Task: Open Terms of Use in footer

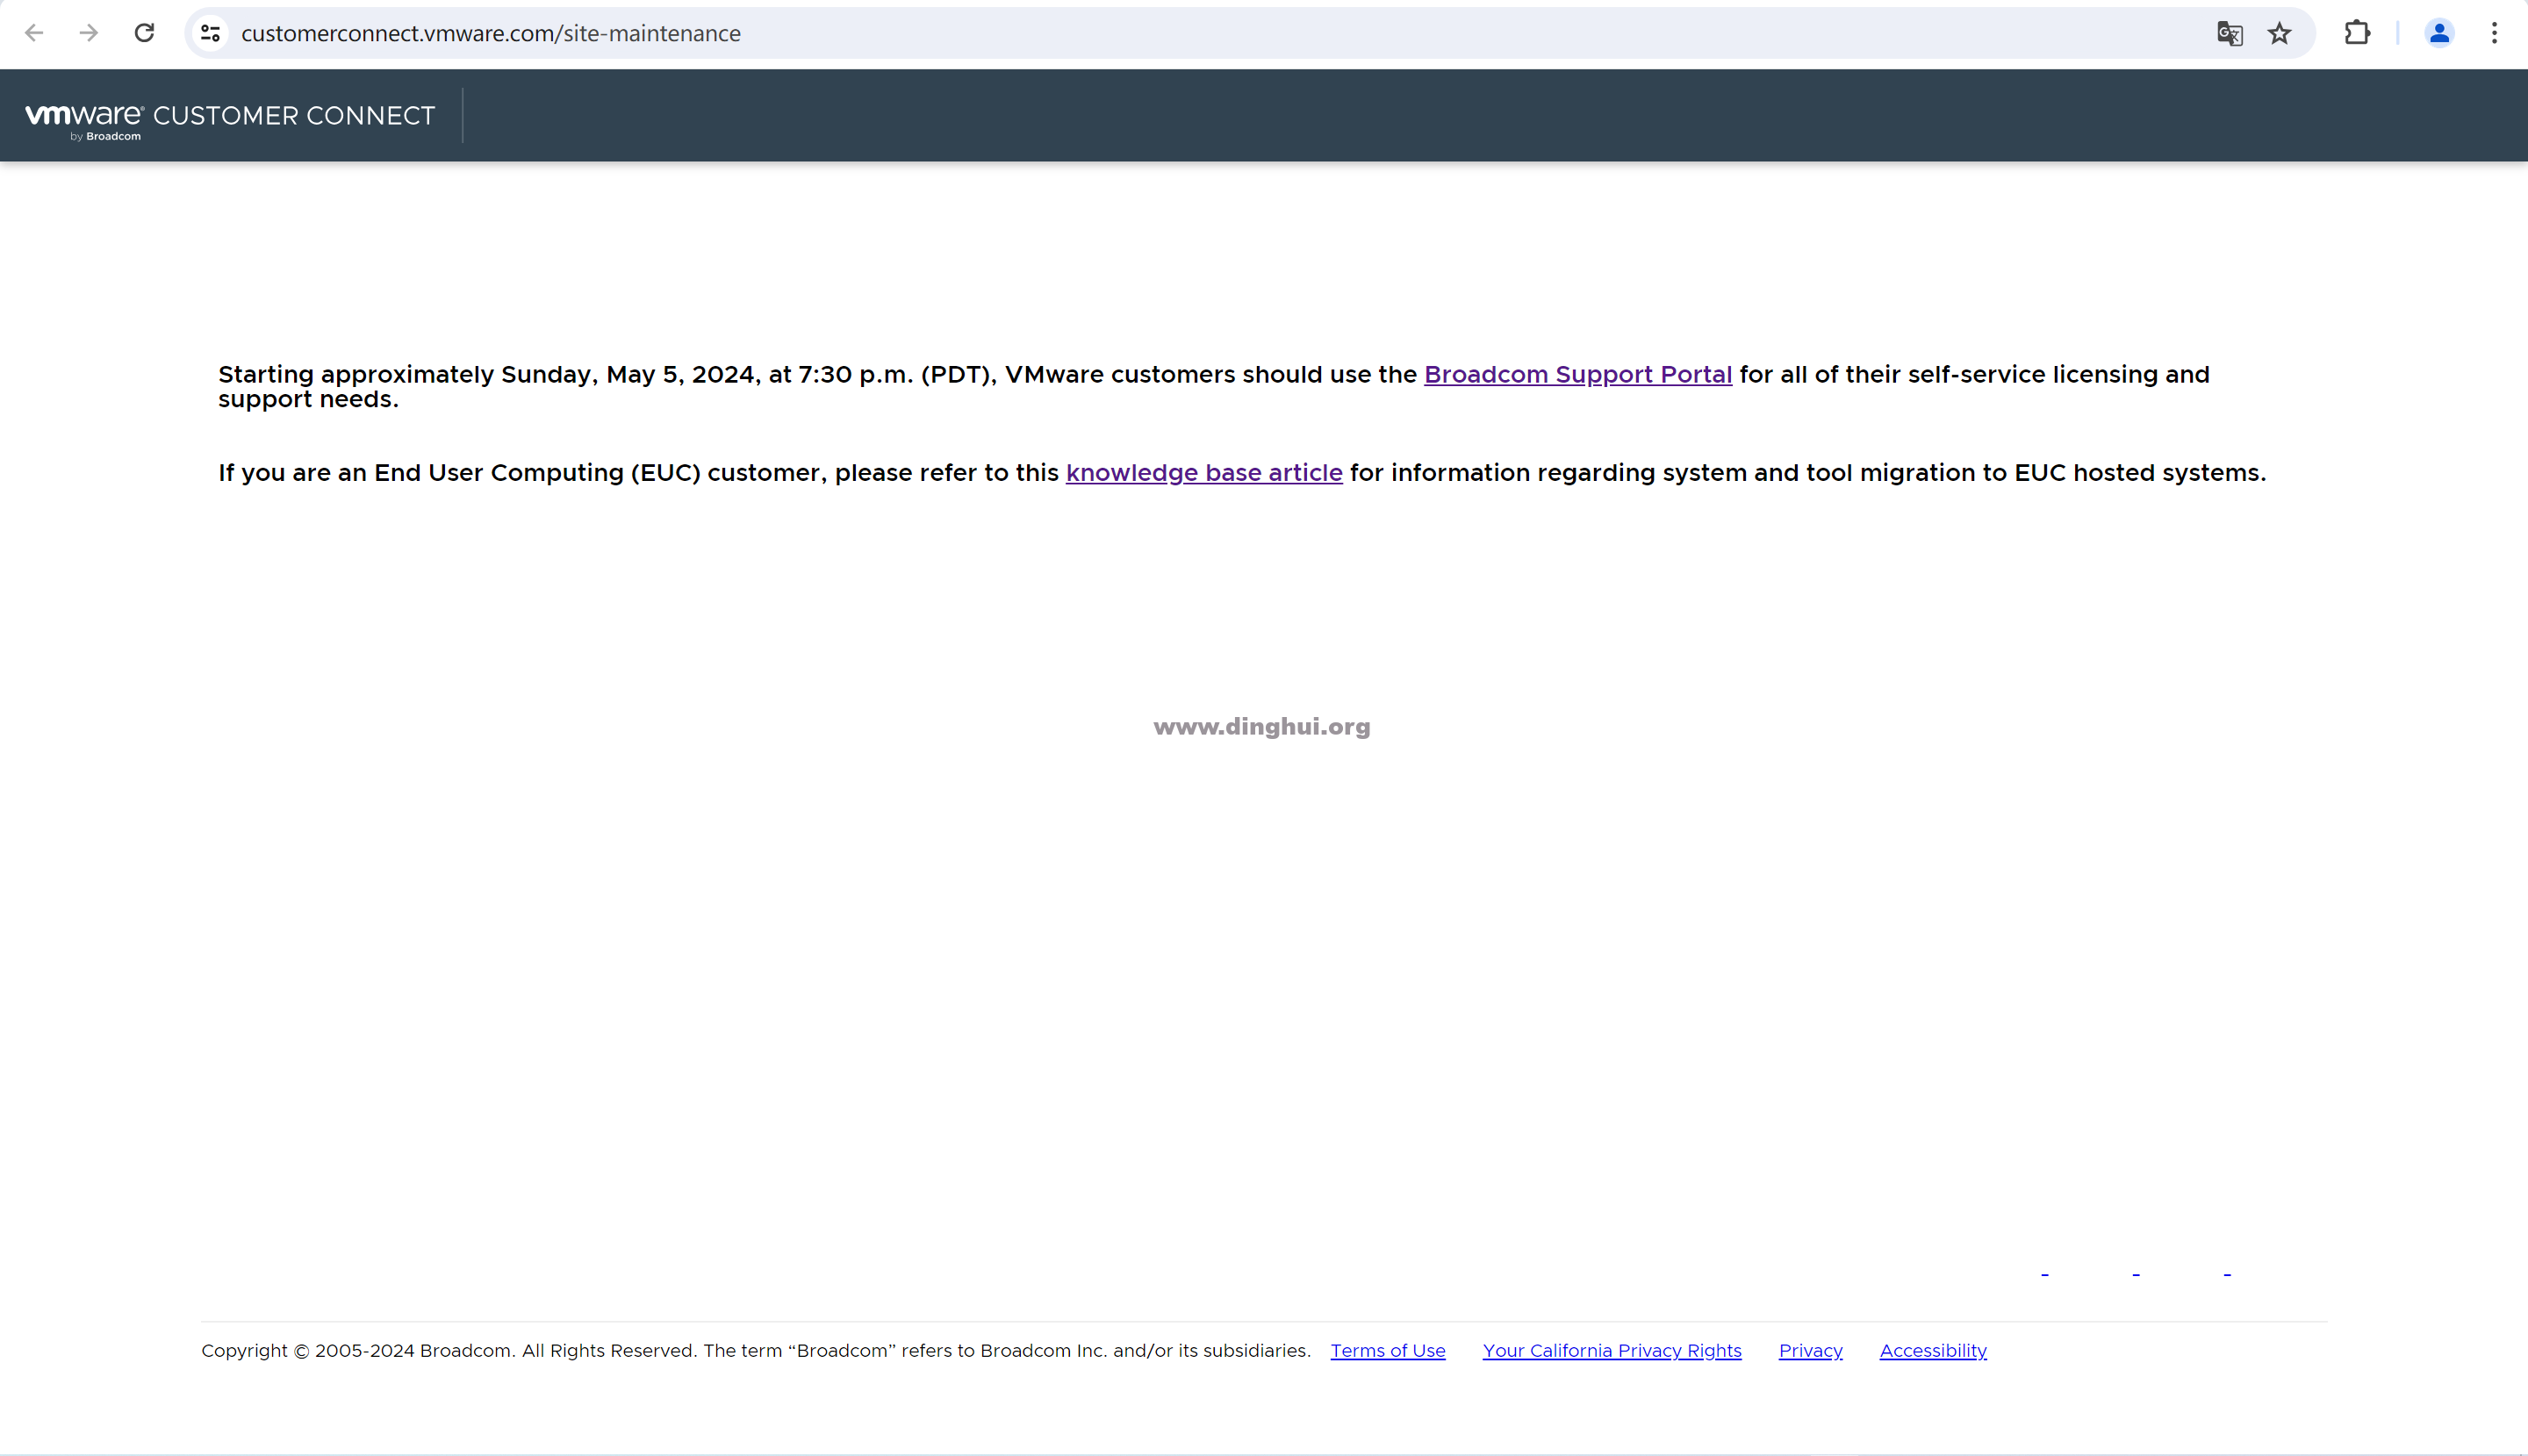Action: [x=1387, y=1350]
